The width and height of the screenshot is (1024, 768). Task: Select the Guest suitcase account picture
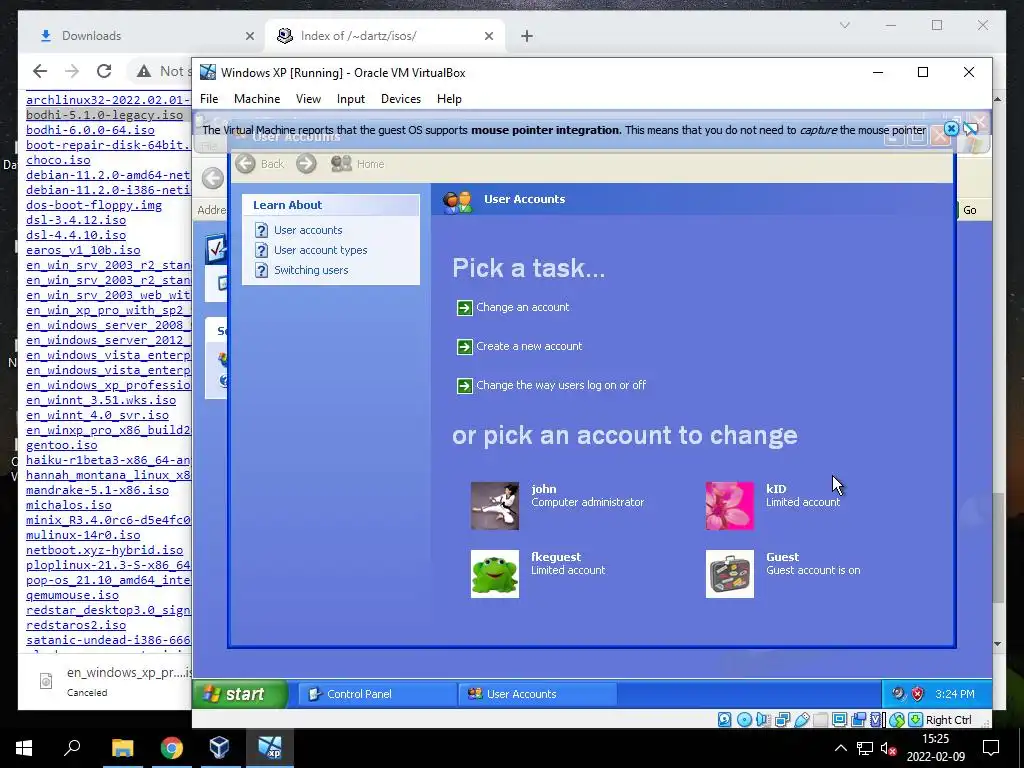(x=729, y=574)
